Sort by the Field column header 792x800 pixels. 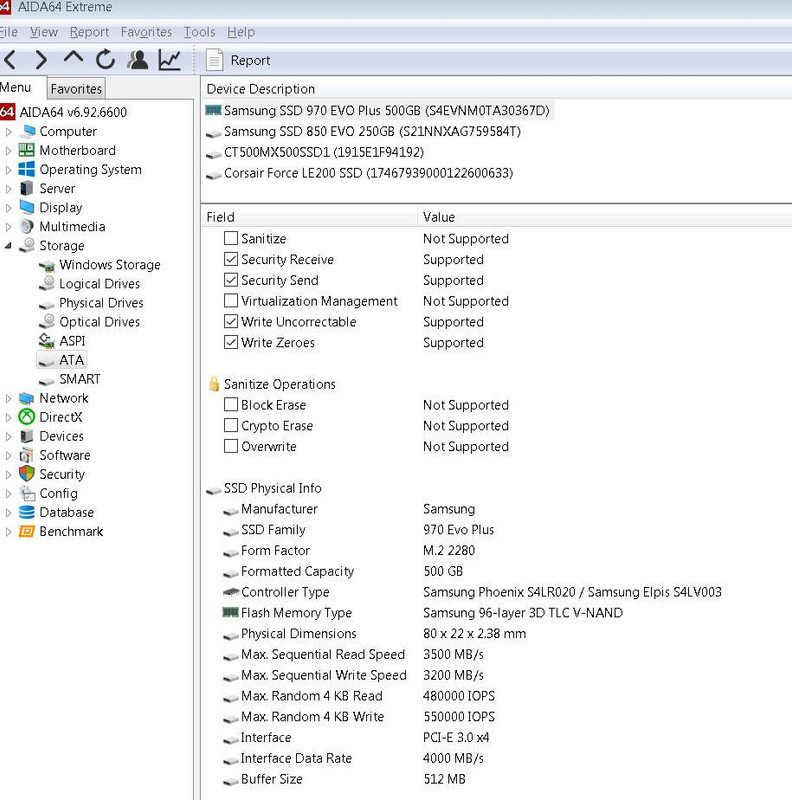(x=310, y=217)
